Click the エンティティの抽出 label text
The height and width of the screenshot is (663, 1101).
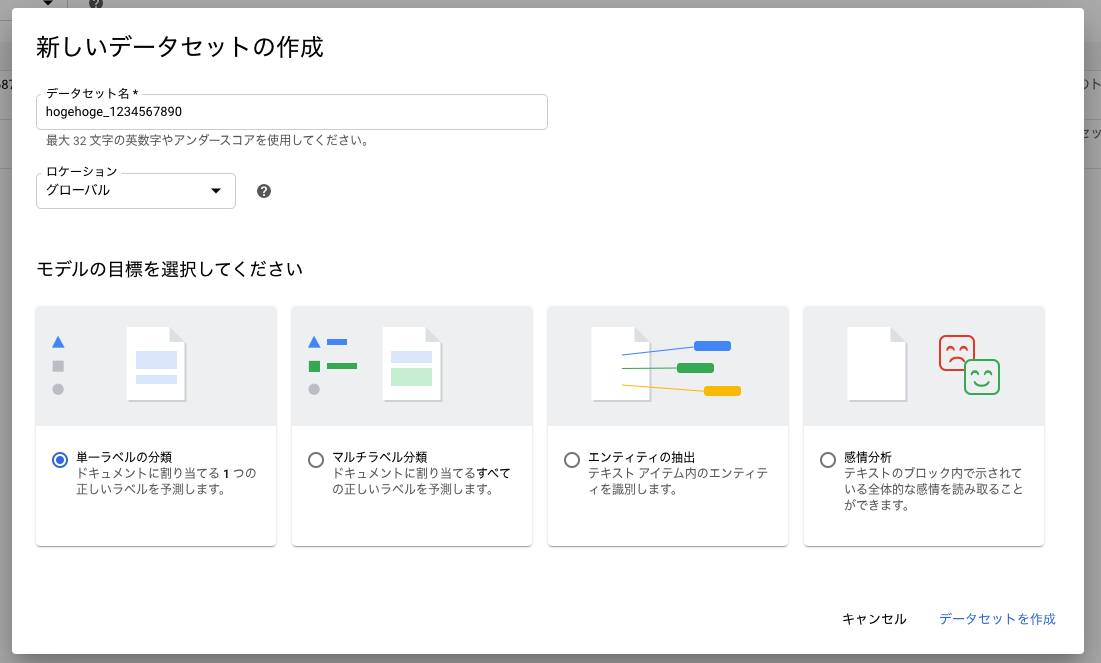click(x=641, y=457)
